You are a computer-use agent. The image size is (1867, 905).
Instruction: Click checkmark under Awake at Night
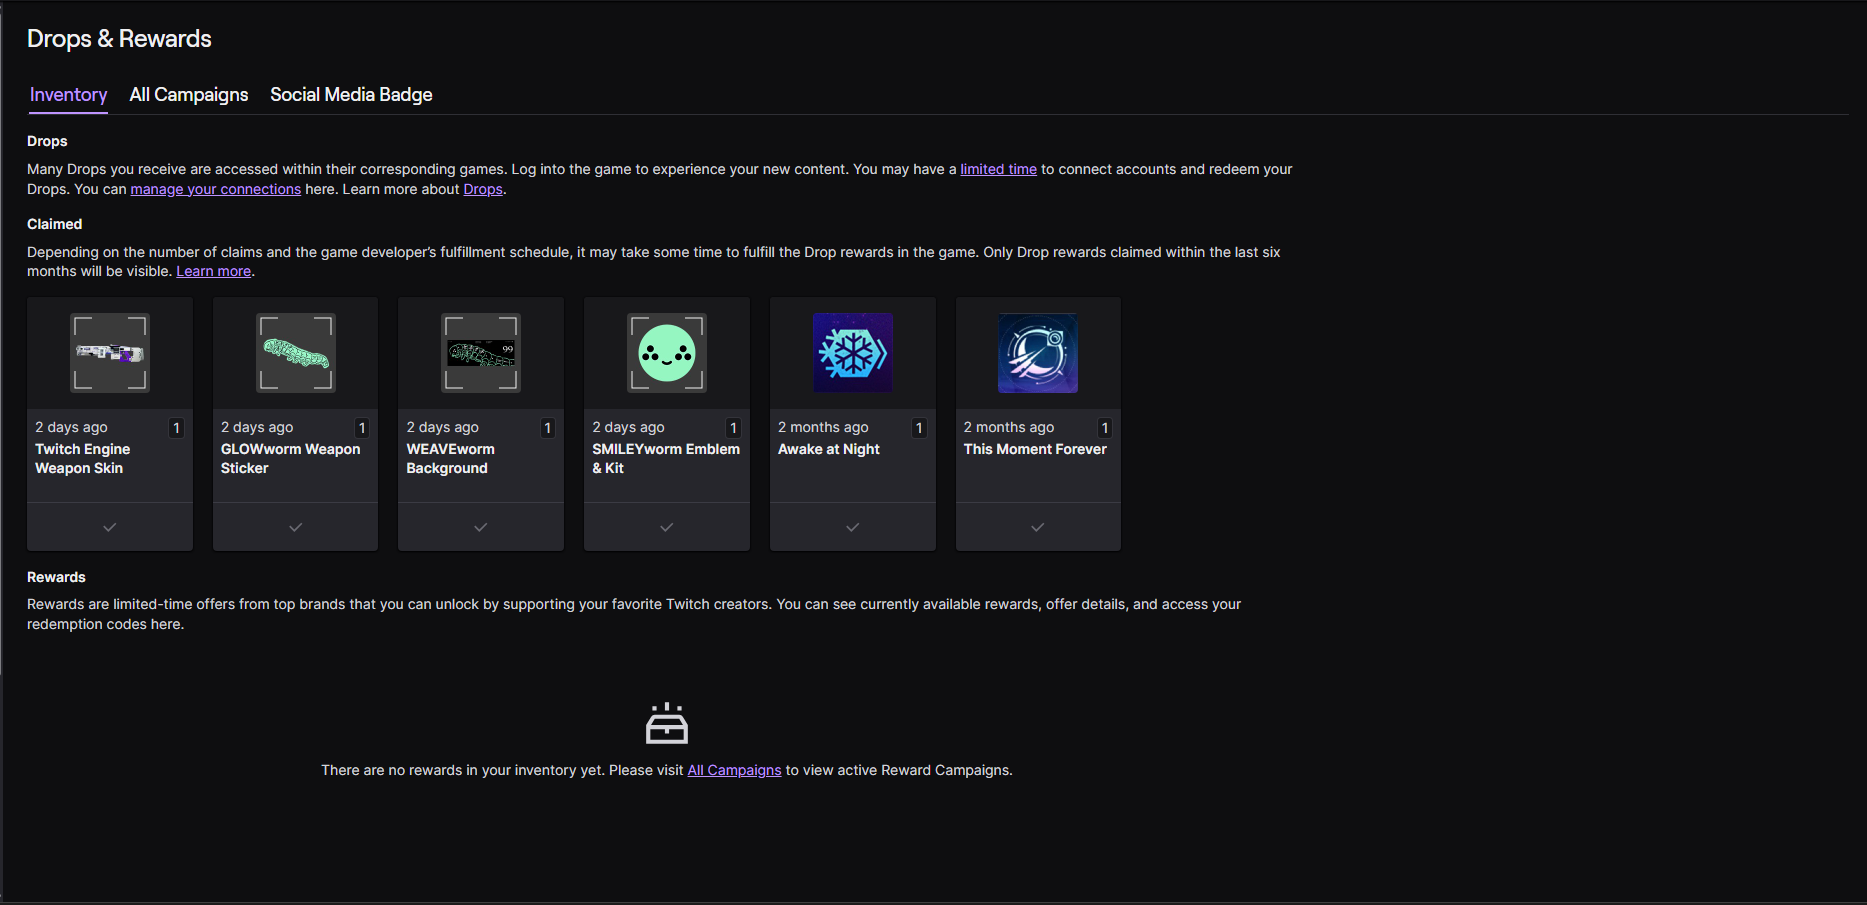tap(853, 527)
